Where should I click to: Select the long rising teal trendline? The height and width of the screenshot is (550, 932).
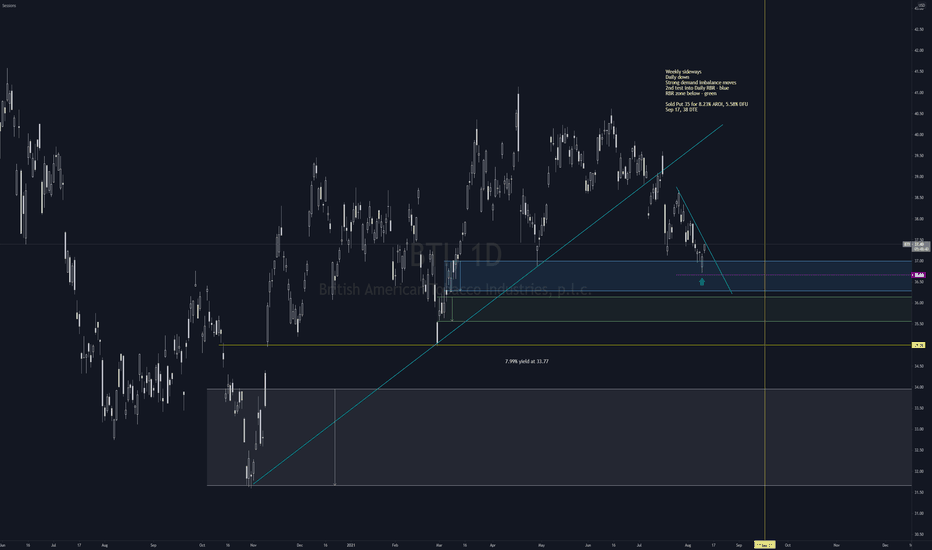487,305
